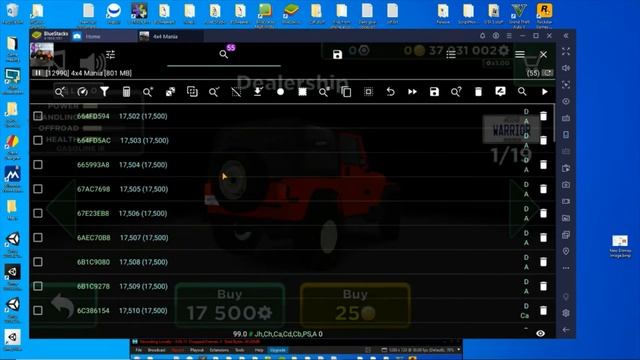Click the BlueStacks sidebar volume icon
640x360 pixels.
566,68
